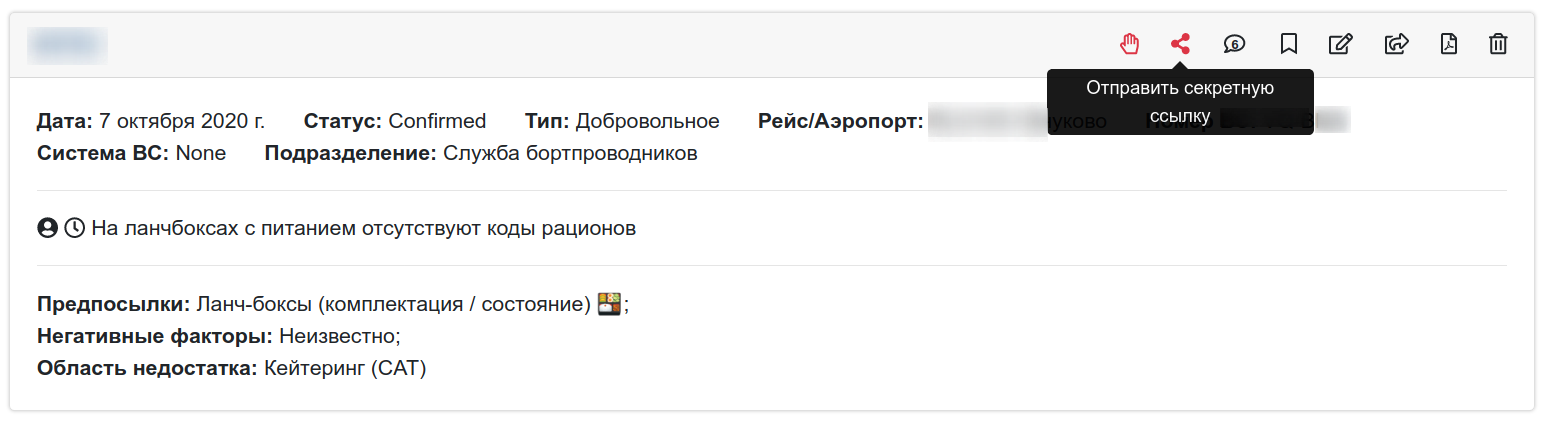Open the blurred report title link

[68, 44]
